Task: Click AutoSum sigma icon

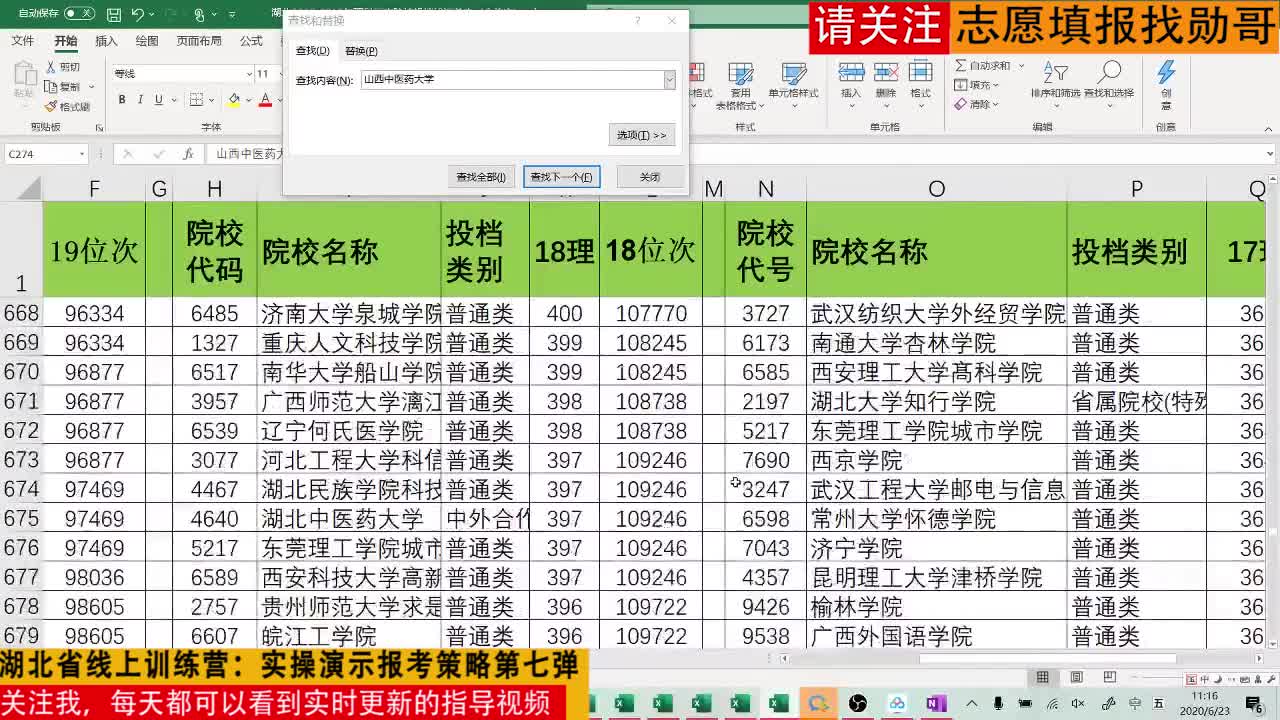Action: pyautogui.click(x=960, y=65)
